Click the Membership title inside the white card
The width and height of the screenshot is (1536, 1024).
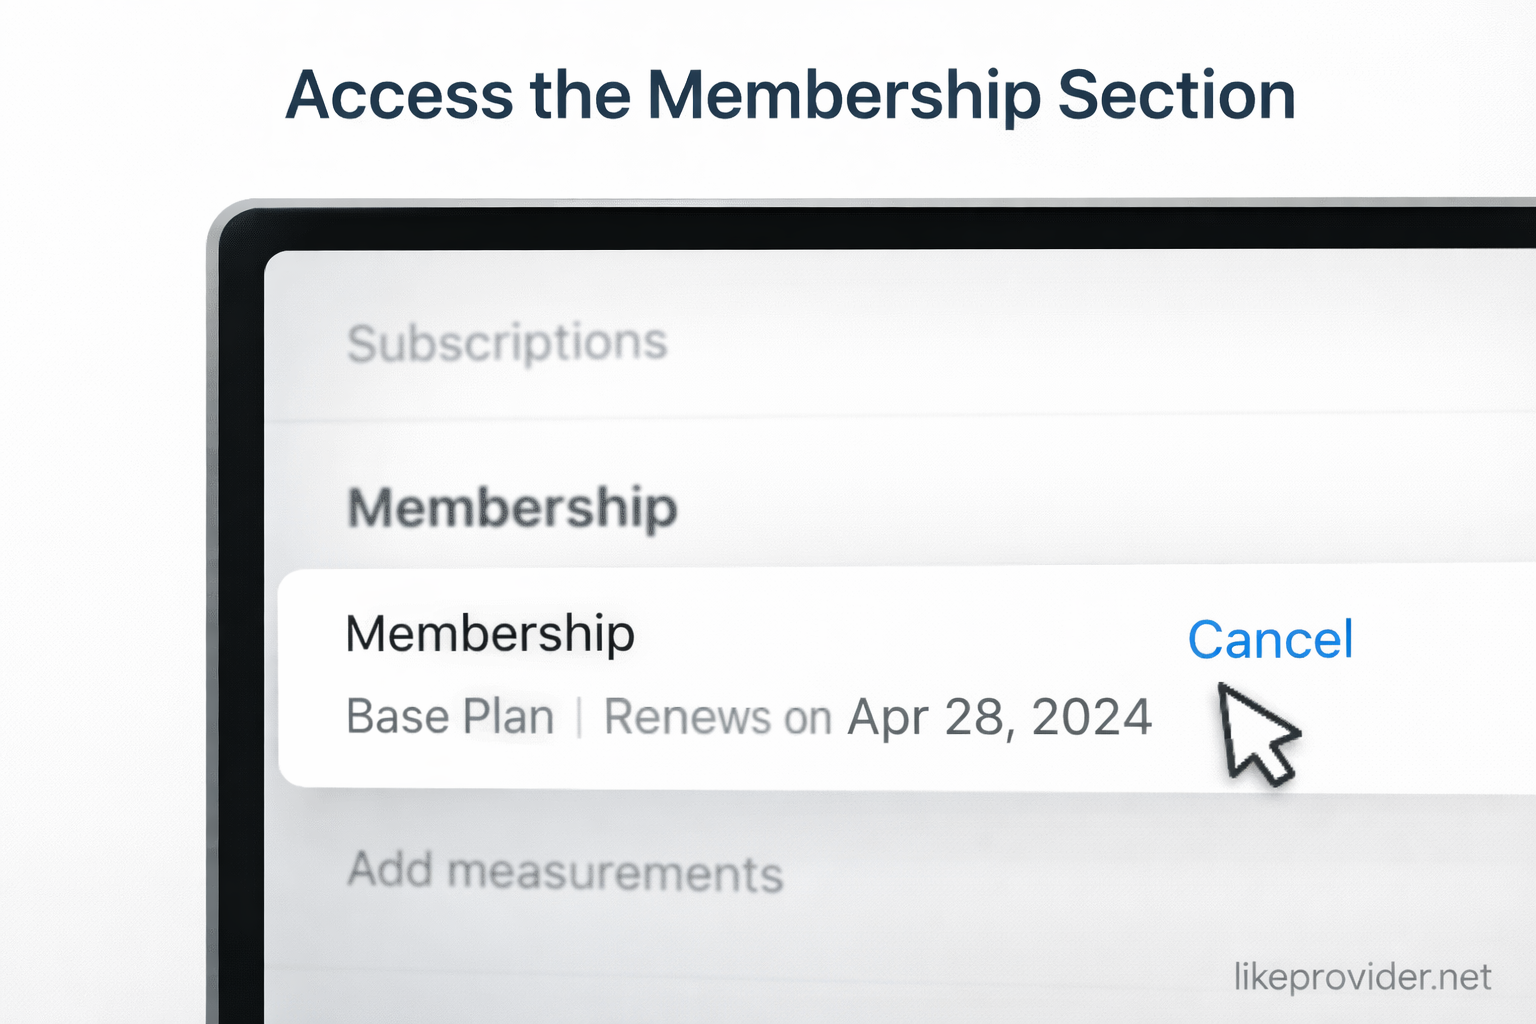click(x=490, y=633)
